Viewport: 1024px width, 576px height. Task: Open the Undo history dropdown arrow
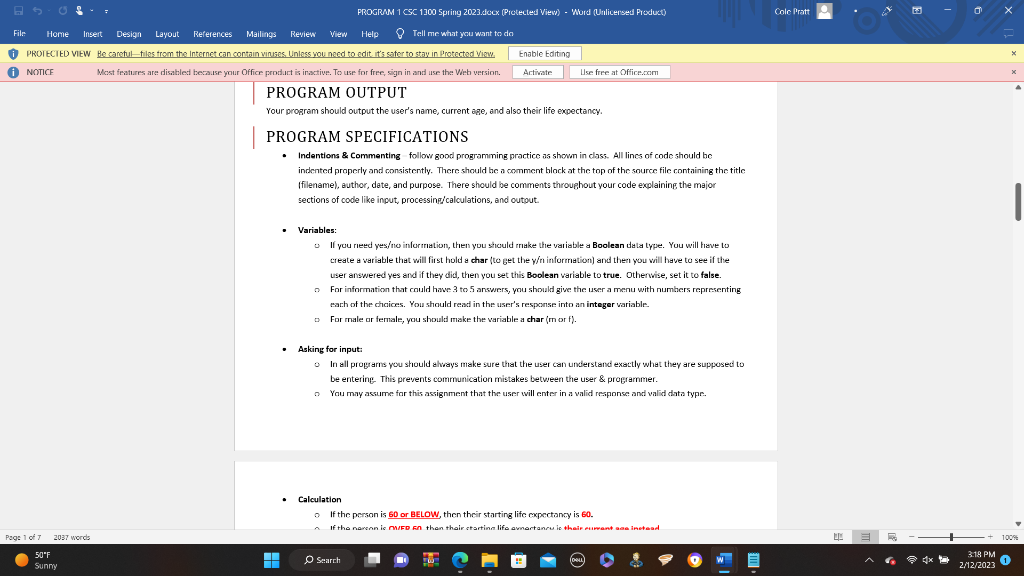(48, 11)
